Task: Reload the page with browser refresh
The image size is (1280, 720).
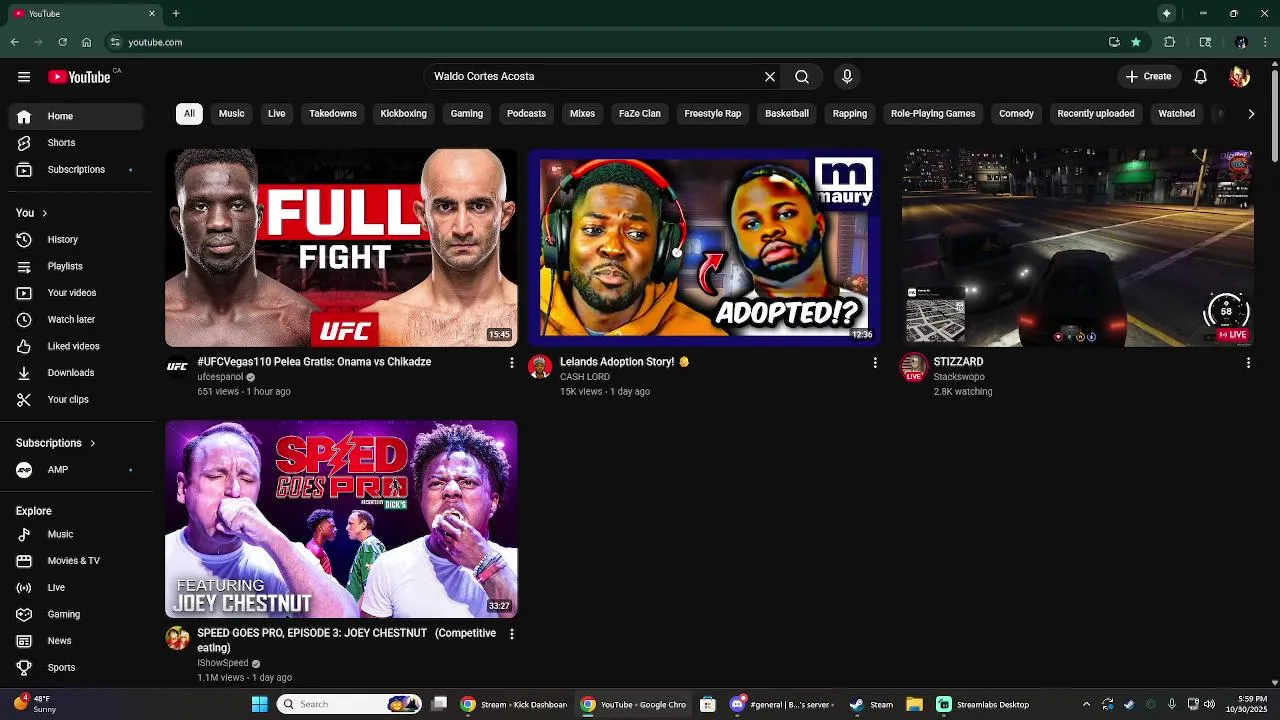Action: click(x=62, y=42)
